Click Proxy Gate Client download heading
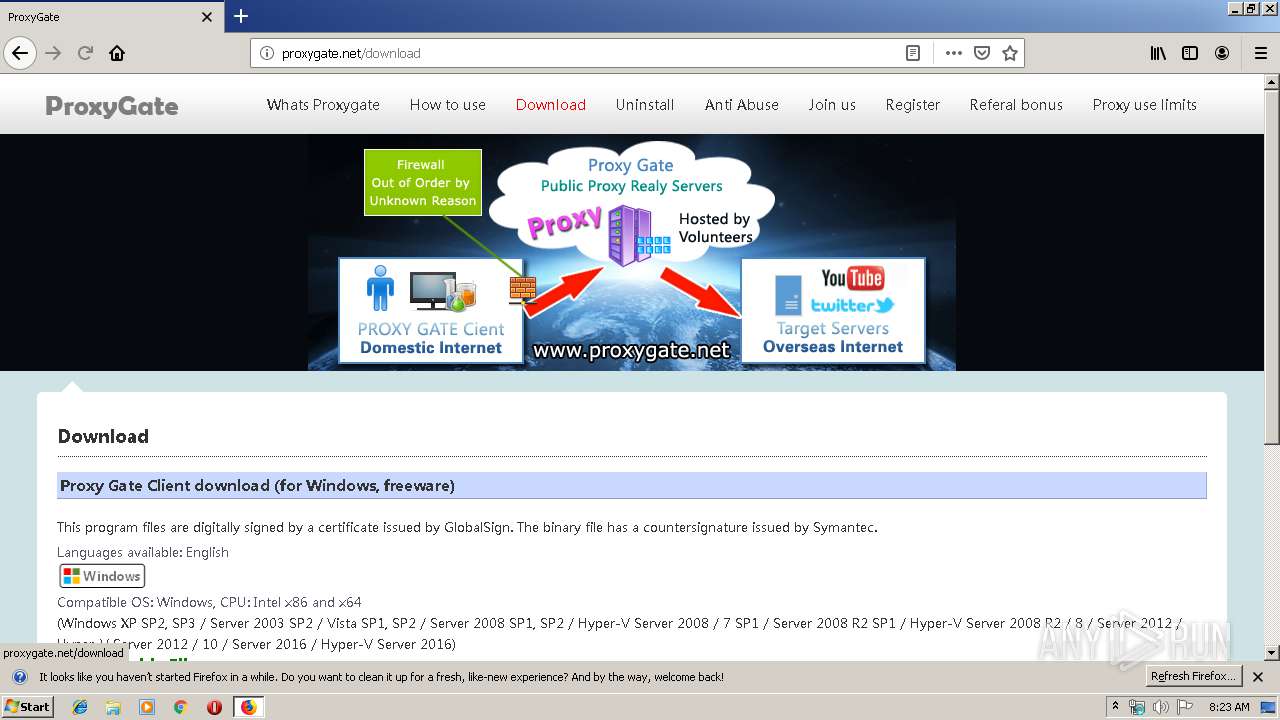Screen dimensions: 1280x720 257,486
